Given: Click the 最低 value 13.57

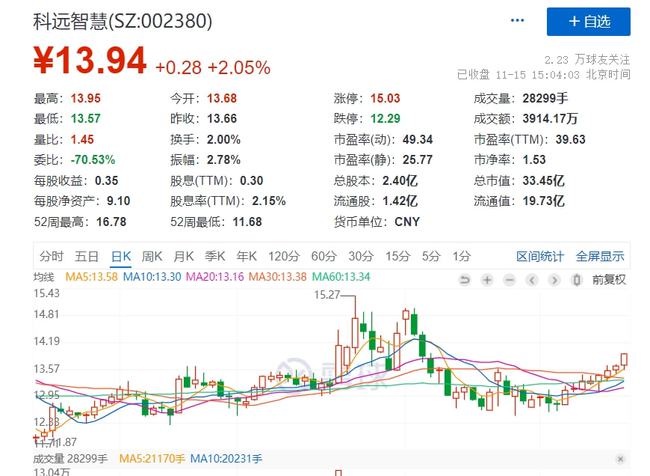Looking at the screenshot, I should pyautogui.click(x=85, y=119).
